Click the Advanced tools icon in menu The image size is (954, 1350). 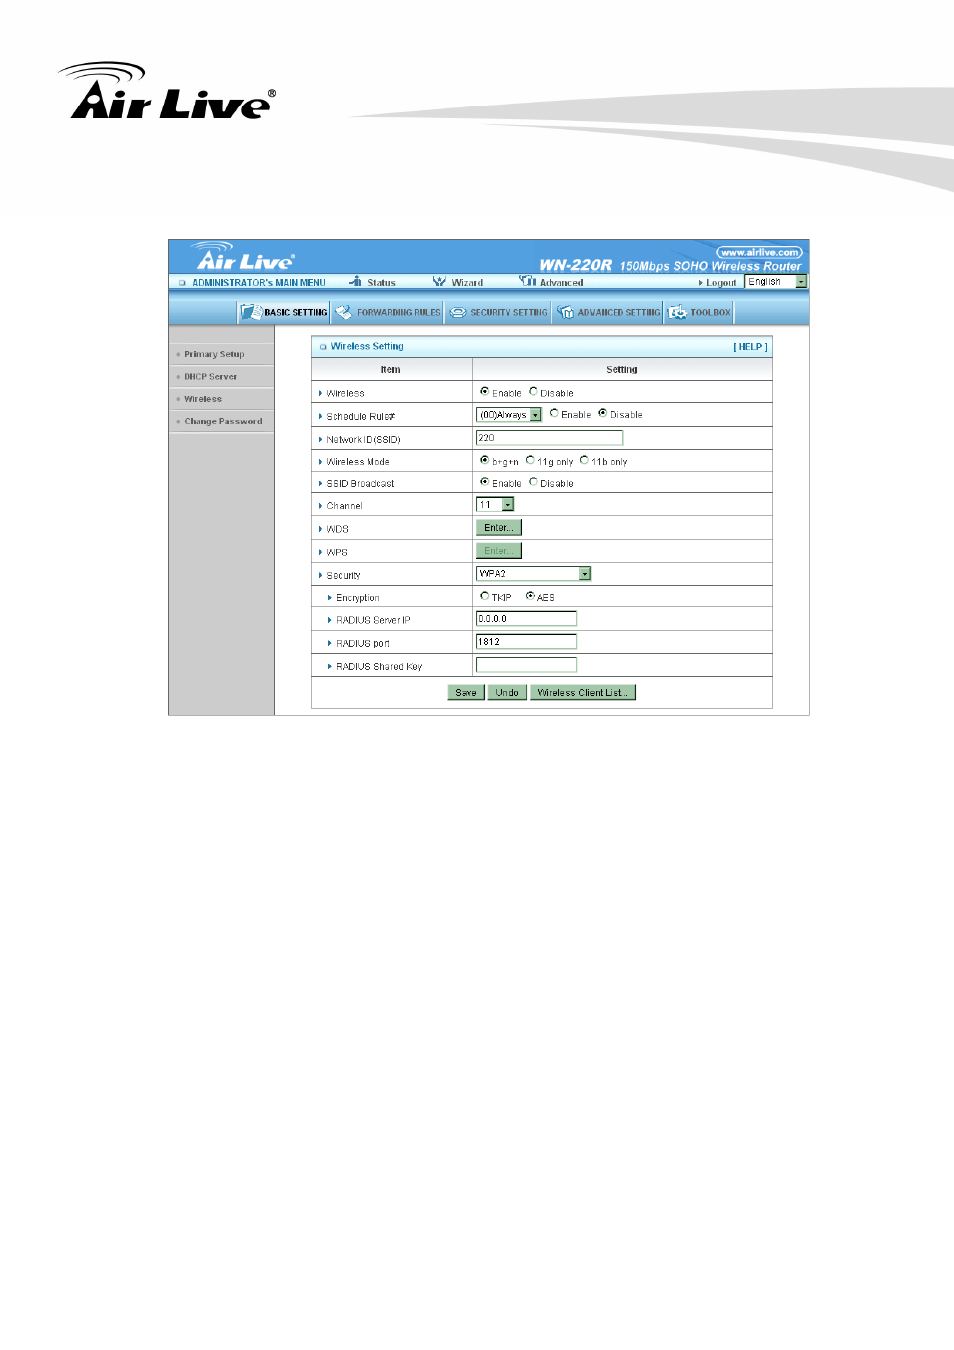click(x=527, y=281)
